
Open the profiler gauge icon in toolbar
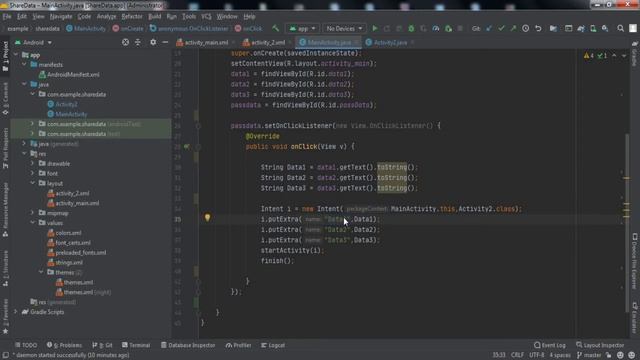tap(436, 29)
